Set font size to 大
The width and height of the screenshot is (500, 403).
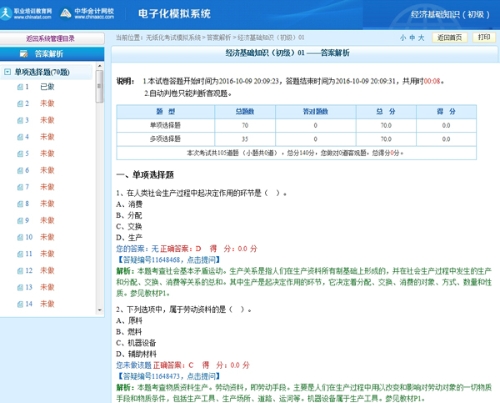click(x=421, y=38)
